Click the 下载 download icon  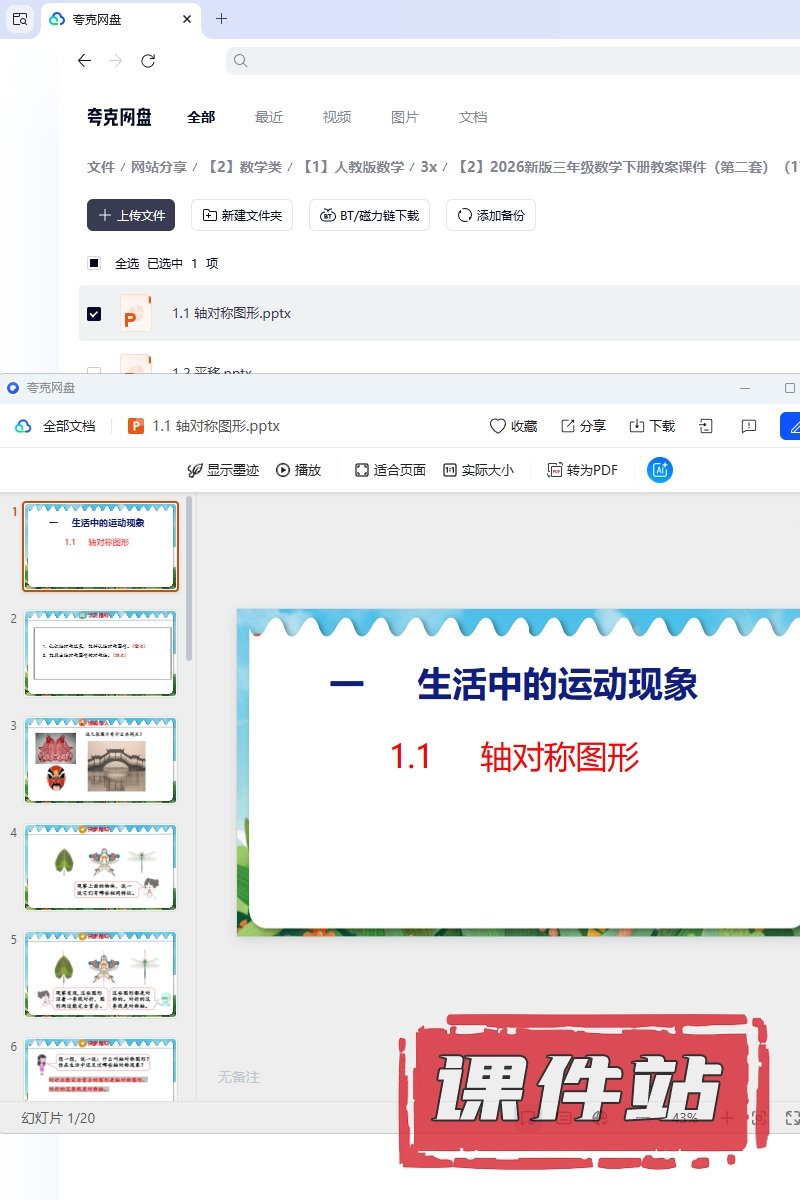tap(637, 426)
